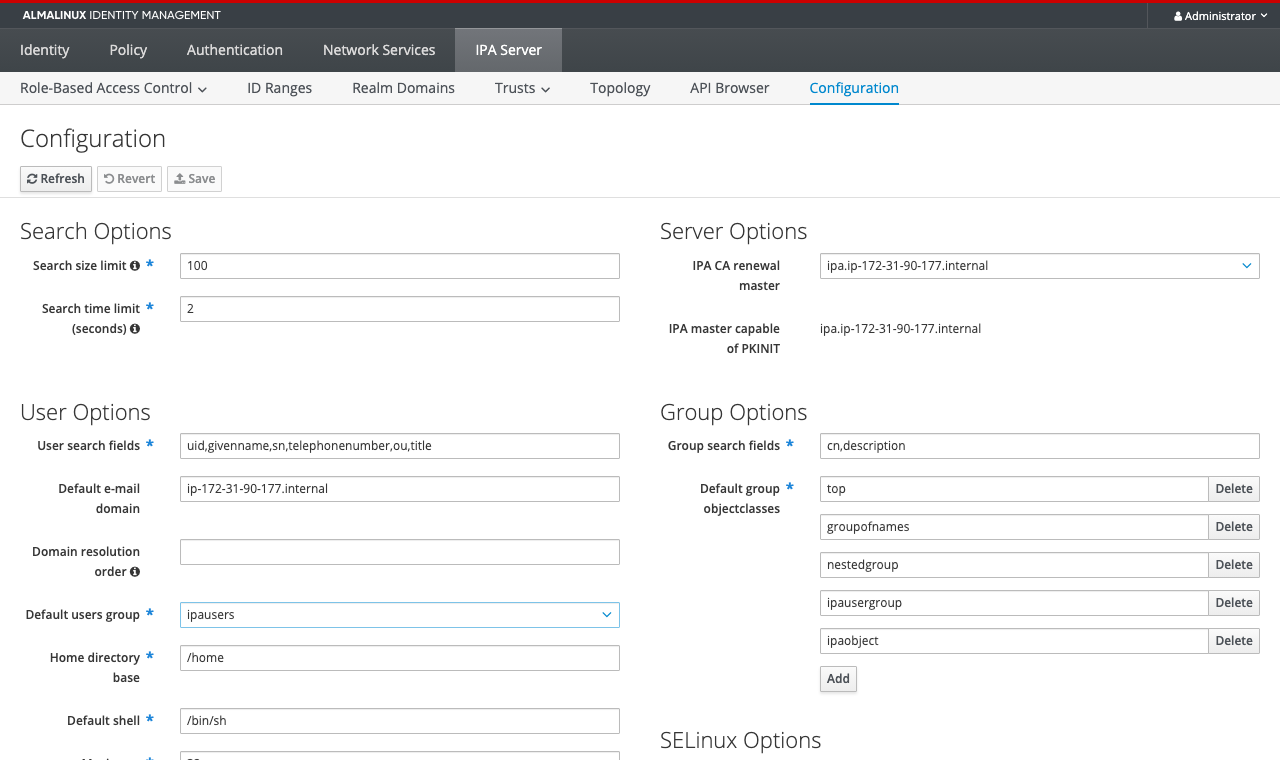Screen dimensions: 1280x760
Task: Open ID Ranges section
Action: (x=280, y=88)
